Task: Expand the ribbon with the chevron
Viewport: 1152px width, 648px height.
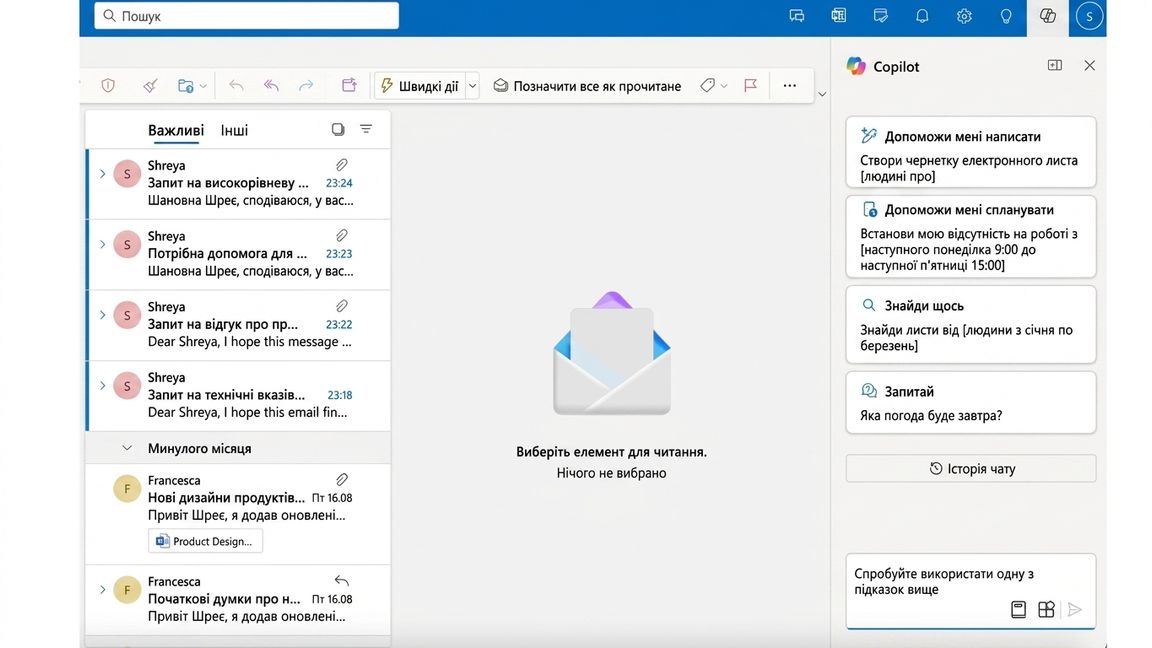Action: 822,94
